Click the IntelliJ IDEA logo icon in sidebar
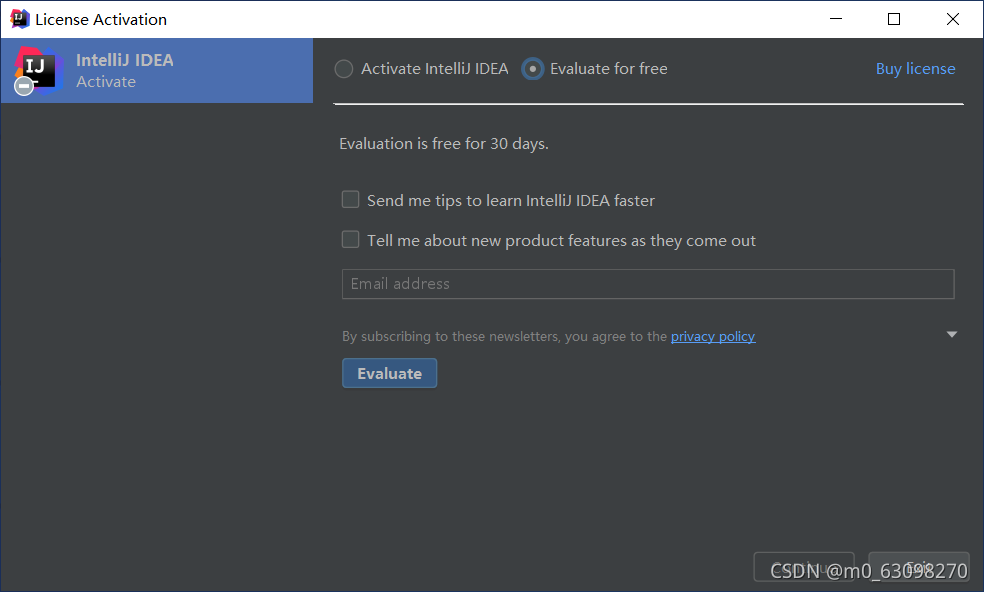The width and height of the screenshot is (984, 592). point(38,70)
